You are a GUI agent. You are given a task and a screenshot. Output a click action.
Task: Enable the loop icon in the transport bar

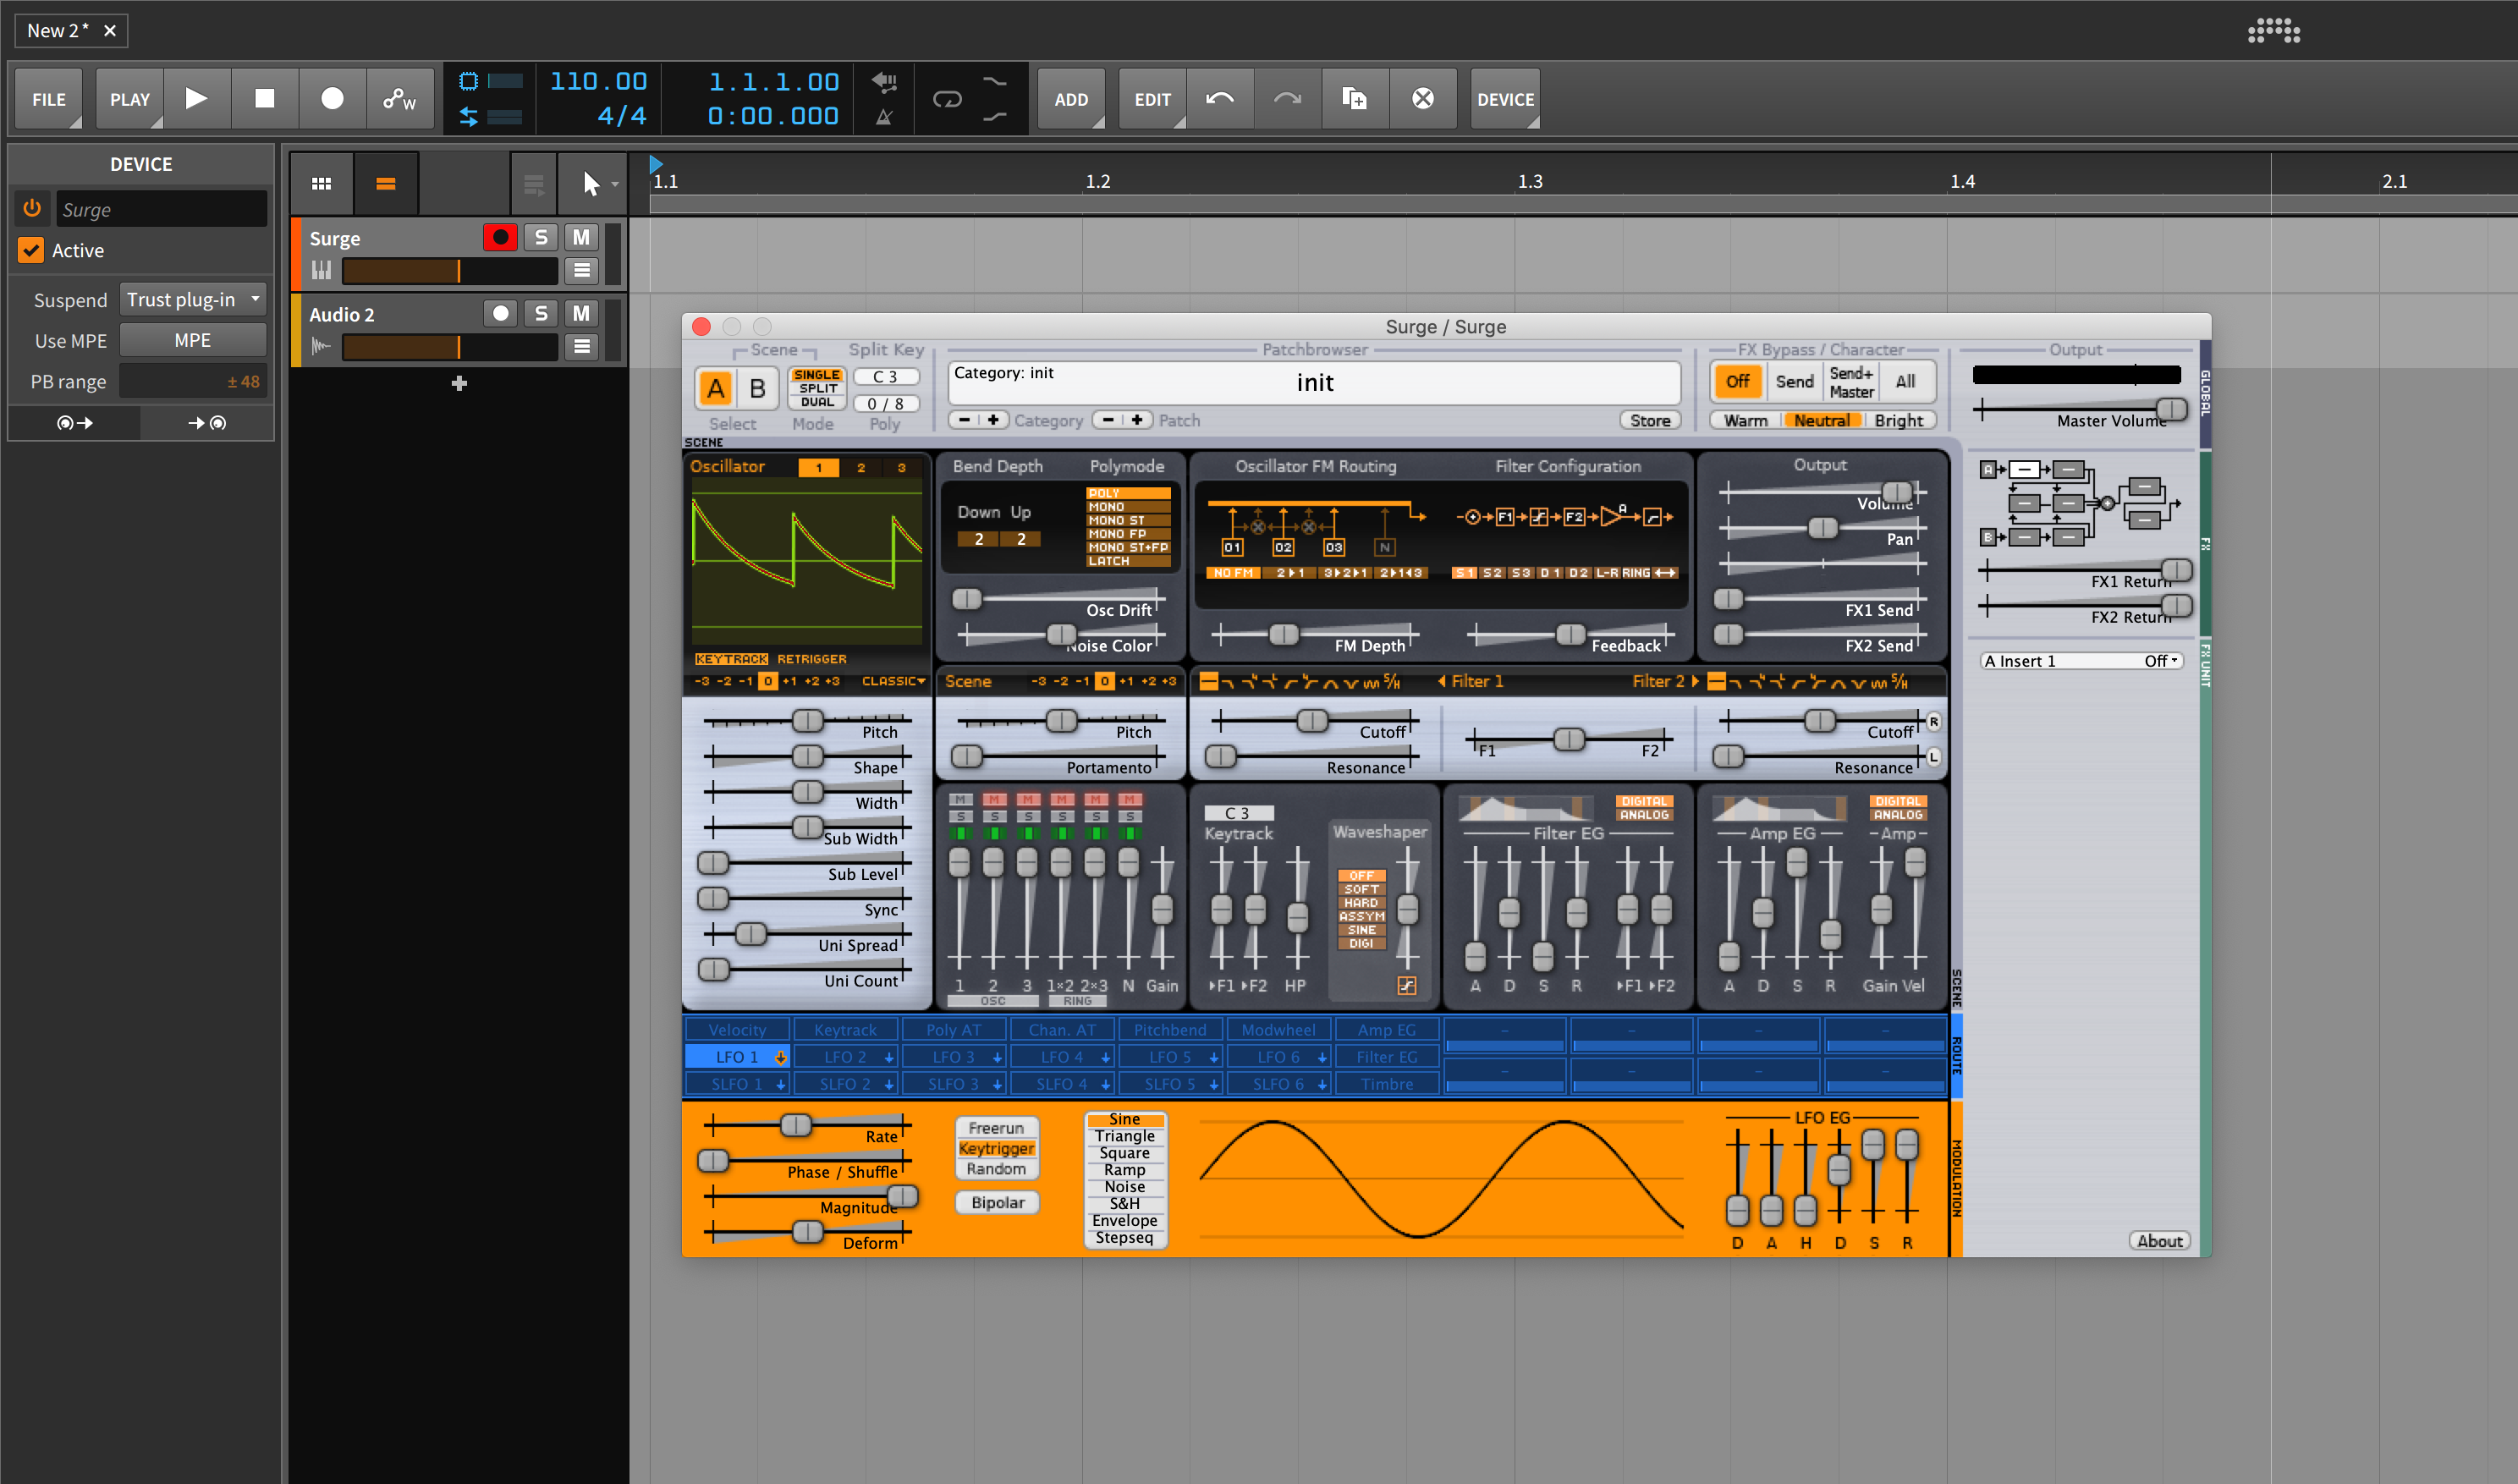click(946, 98)
